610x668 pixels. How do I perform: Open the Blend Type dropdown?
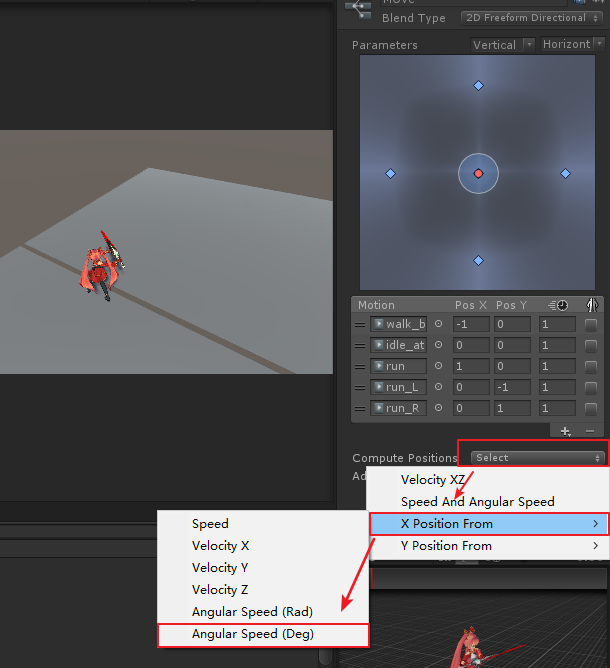coord(531,18)
